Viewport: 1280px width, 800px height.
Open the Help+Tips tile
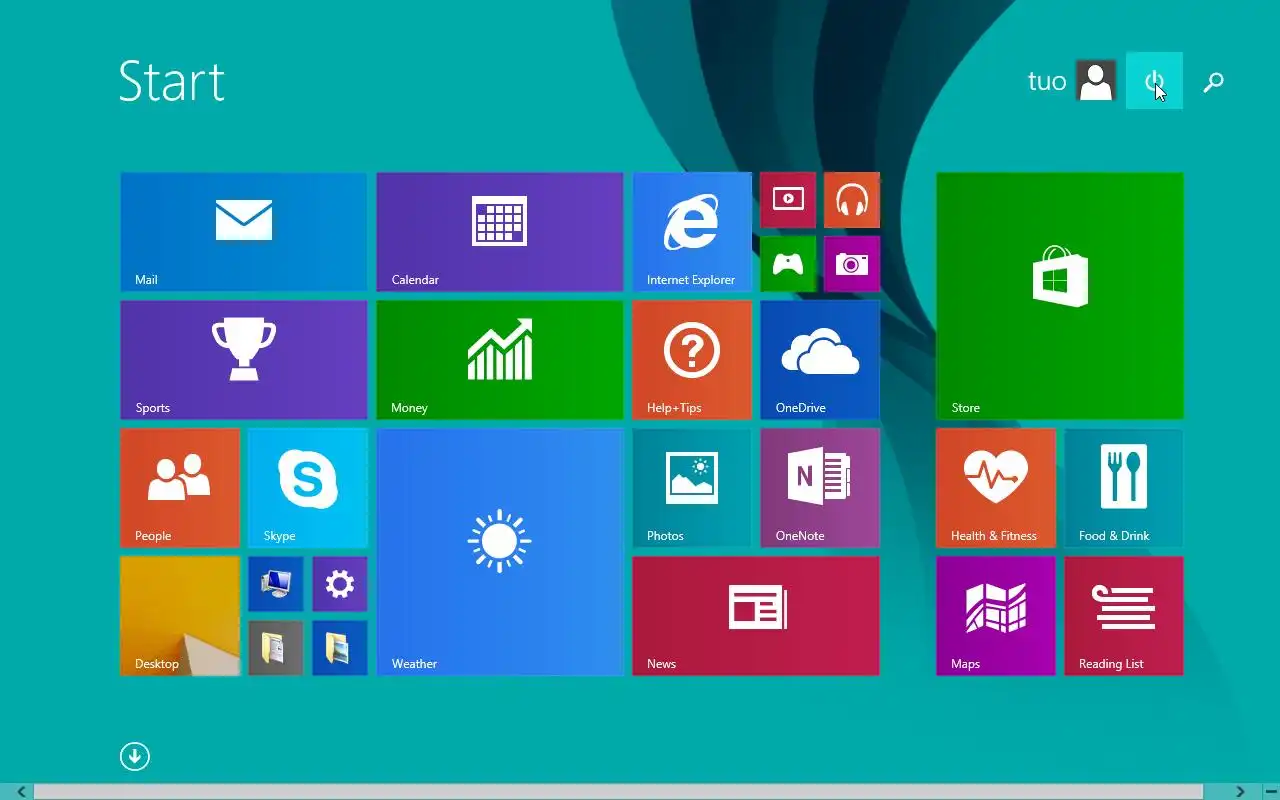coord(692,360)
